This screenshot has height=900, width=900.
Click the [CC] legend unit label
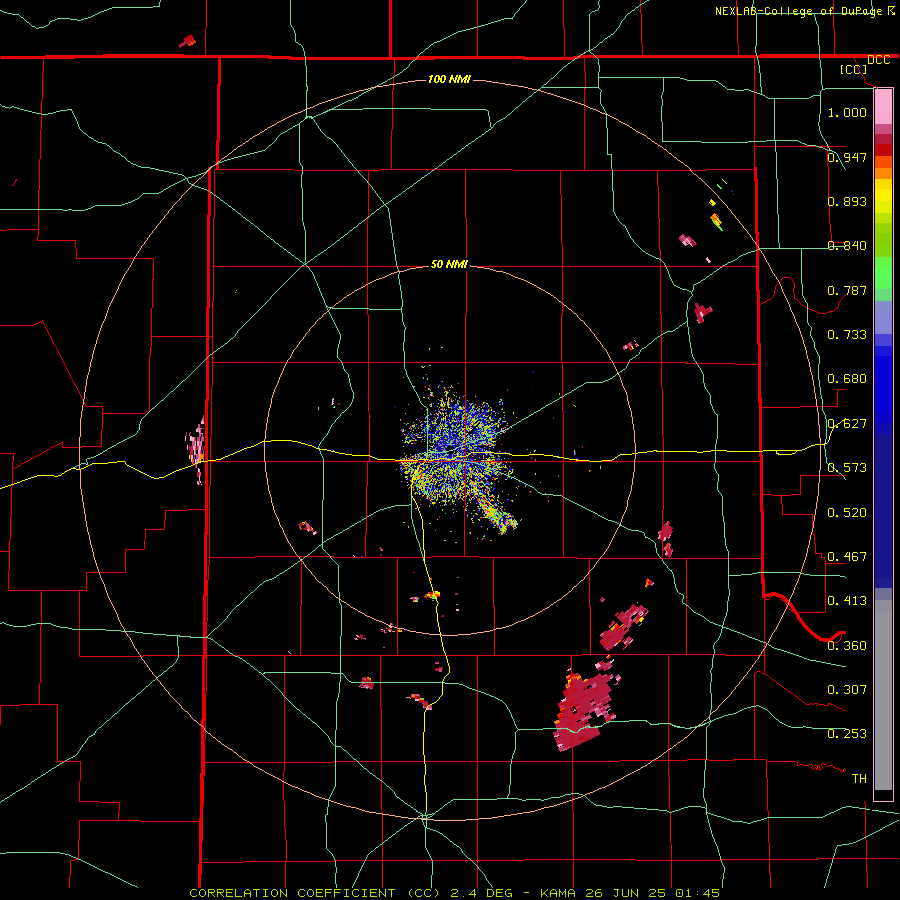854,69
